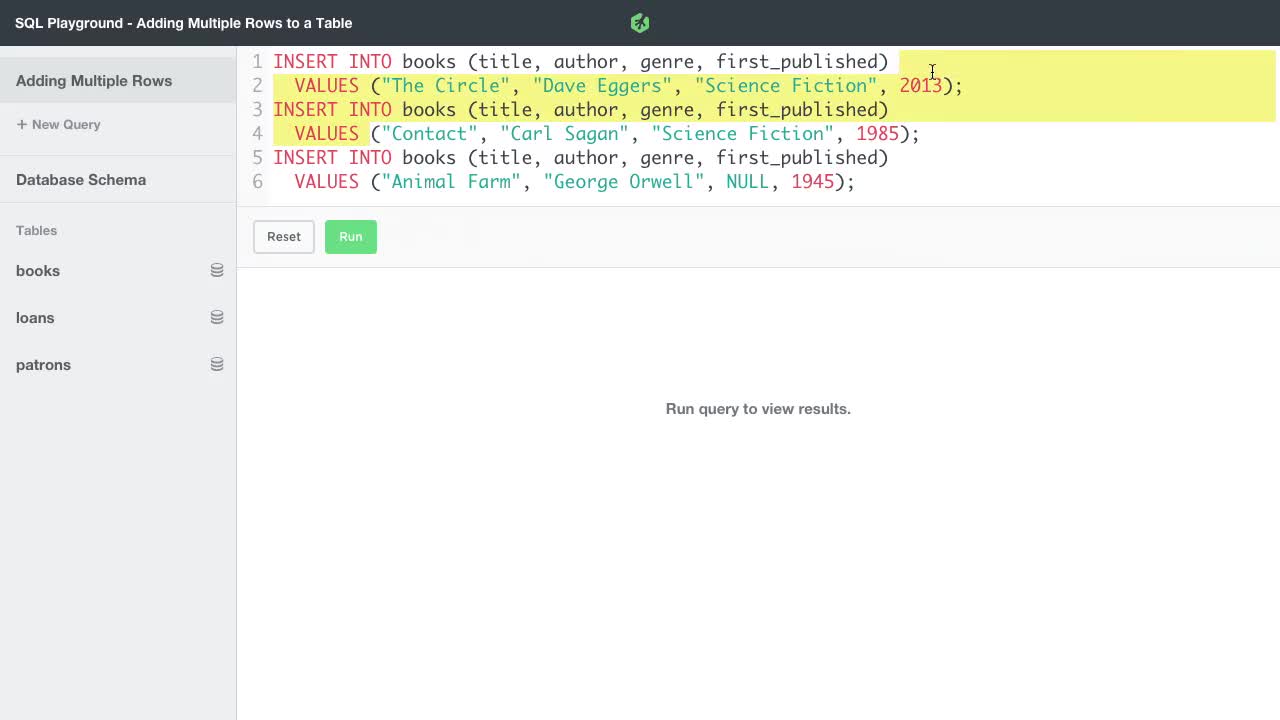Click the Database Schema section header
Screen dimensions: 1280x720
[x=81, y=180]
